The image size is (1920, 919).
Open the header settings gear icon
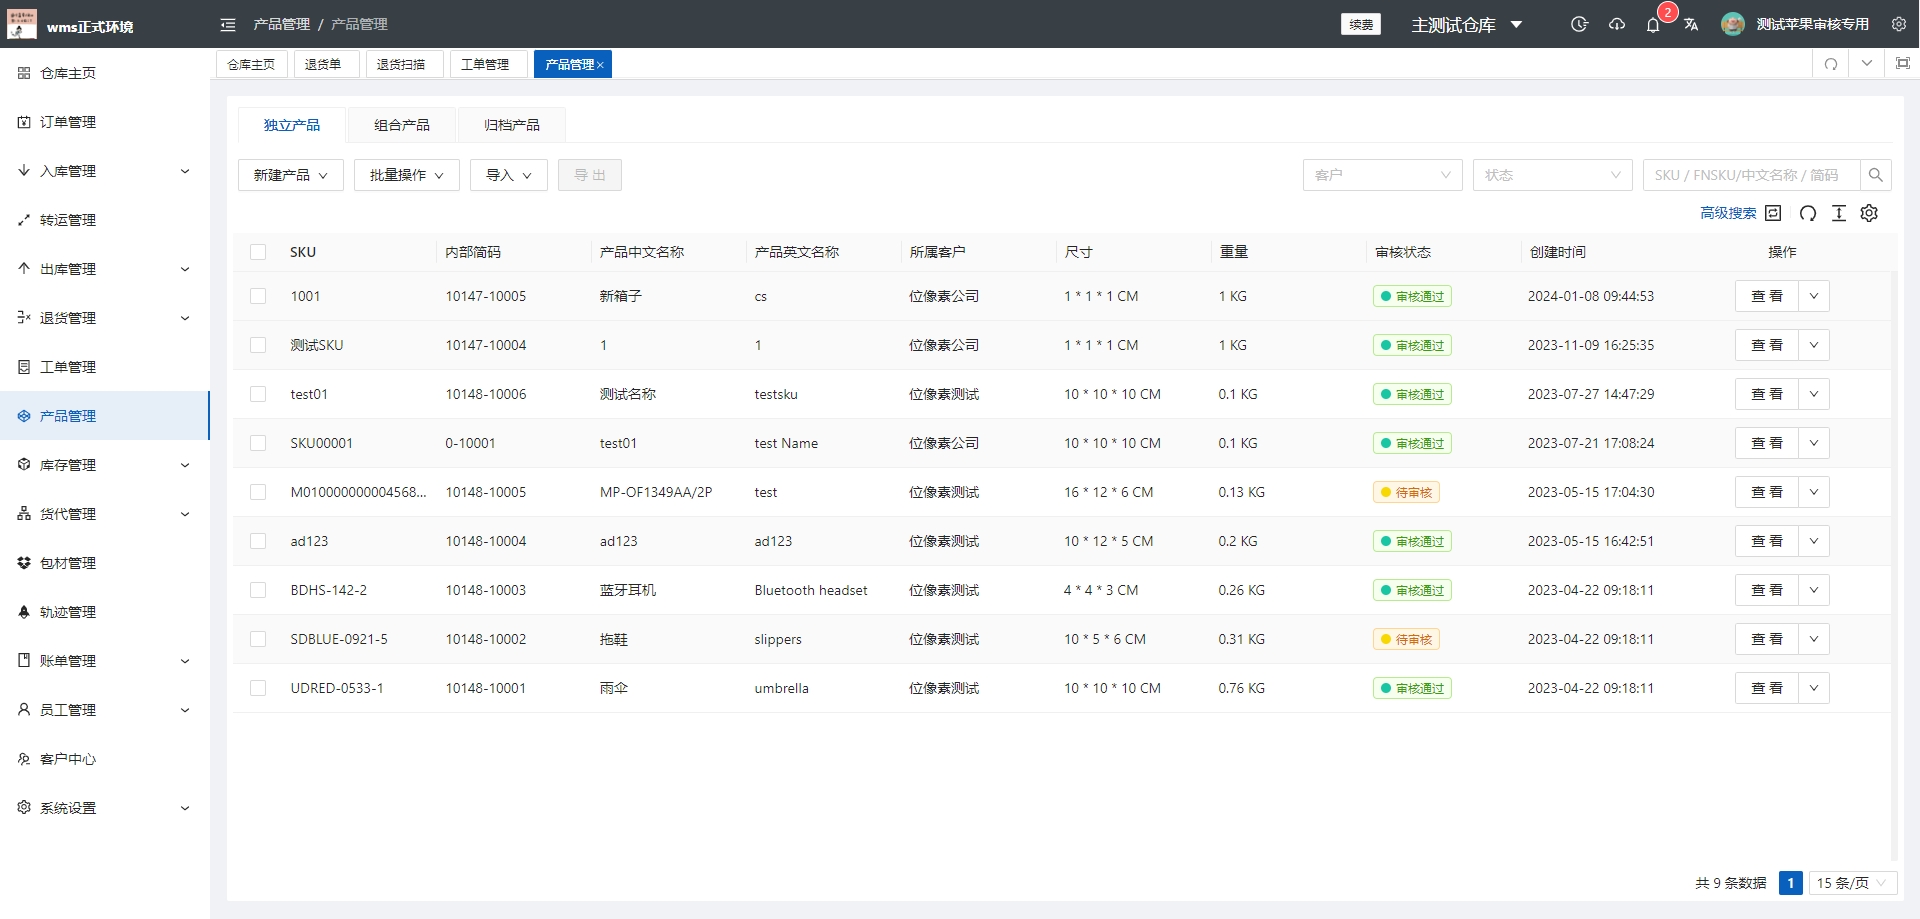1899,24
